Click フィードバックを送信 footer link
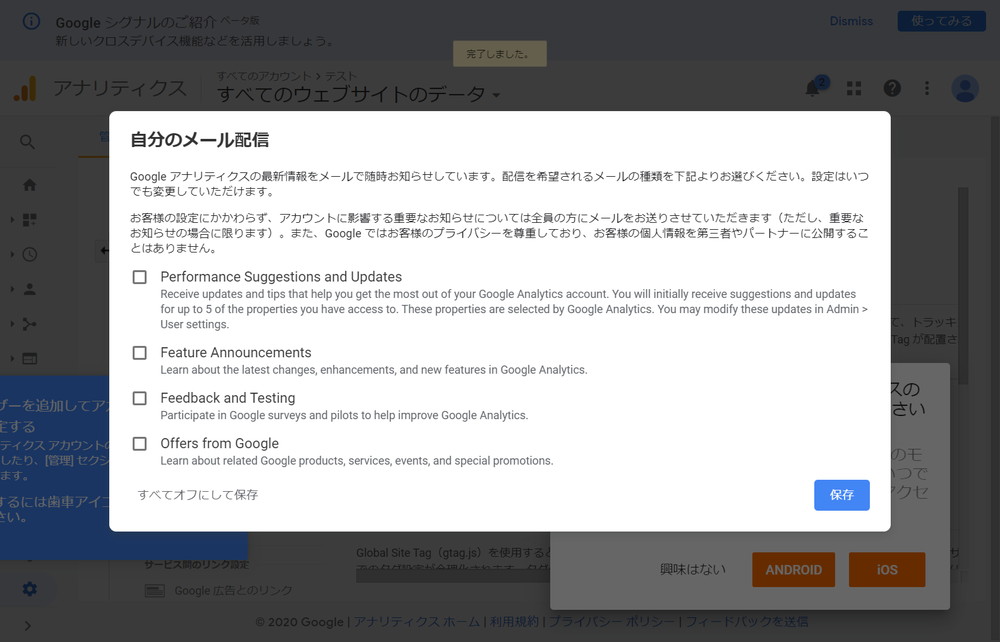 coord(746,622)
